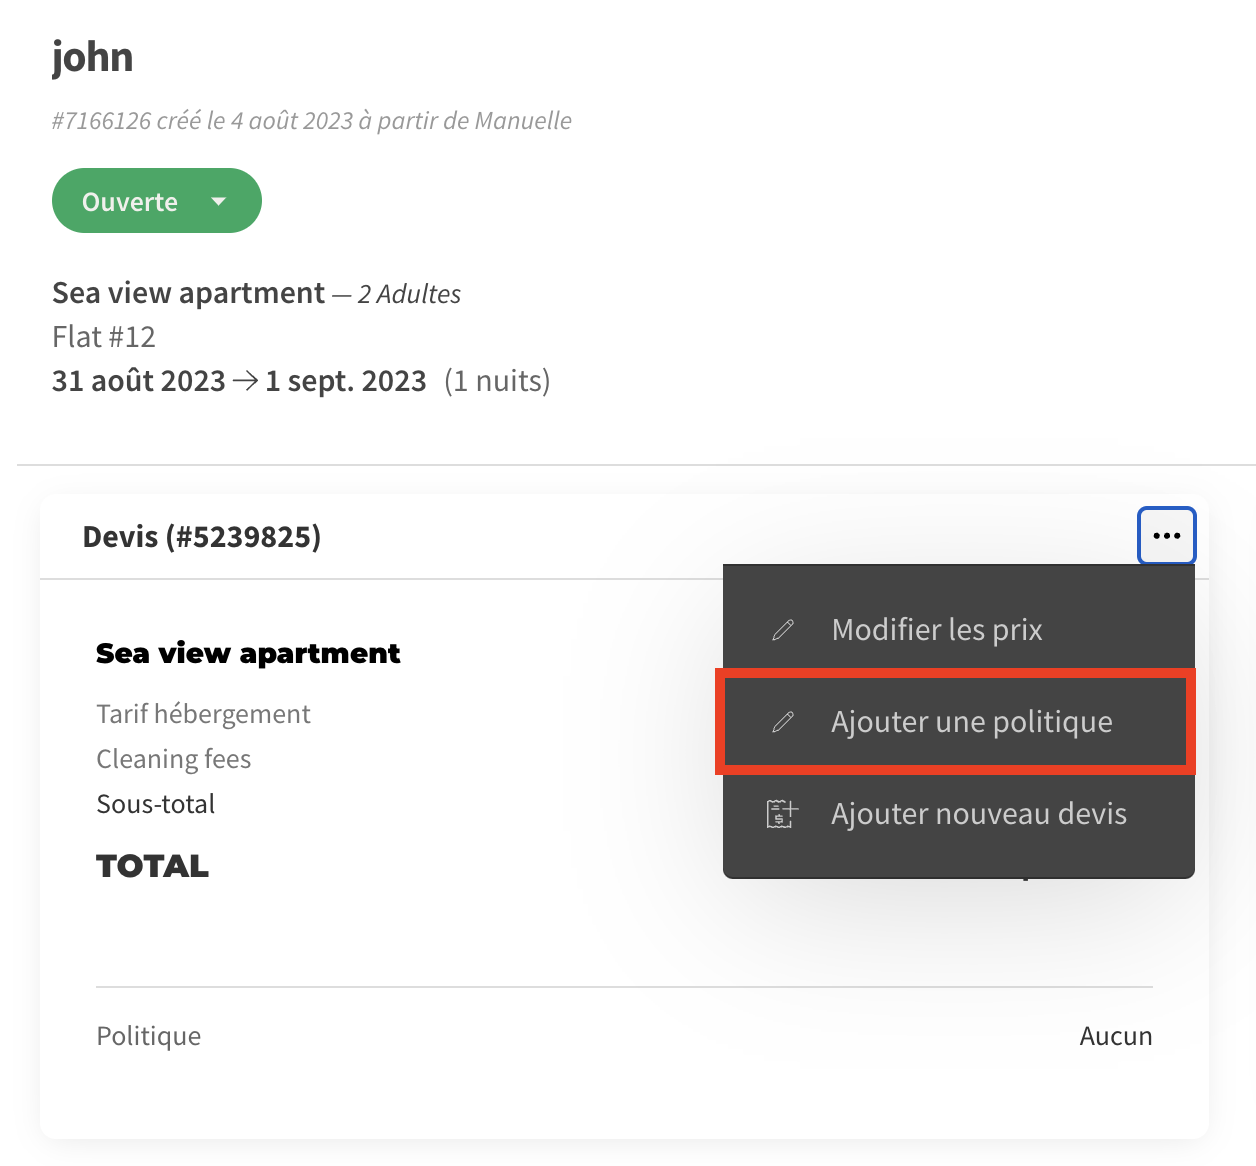This screenshot has width=1256, height=1166.
Task: Select Ajouter nouveau devis menu entry
Action: pos(978,814)
